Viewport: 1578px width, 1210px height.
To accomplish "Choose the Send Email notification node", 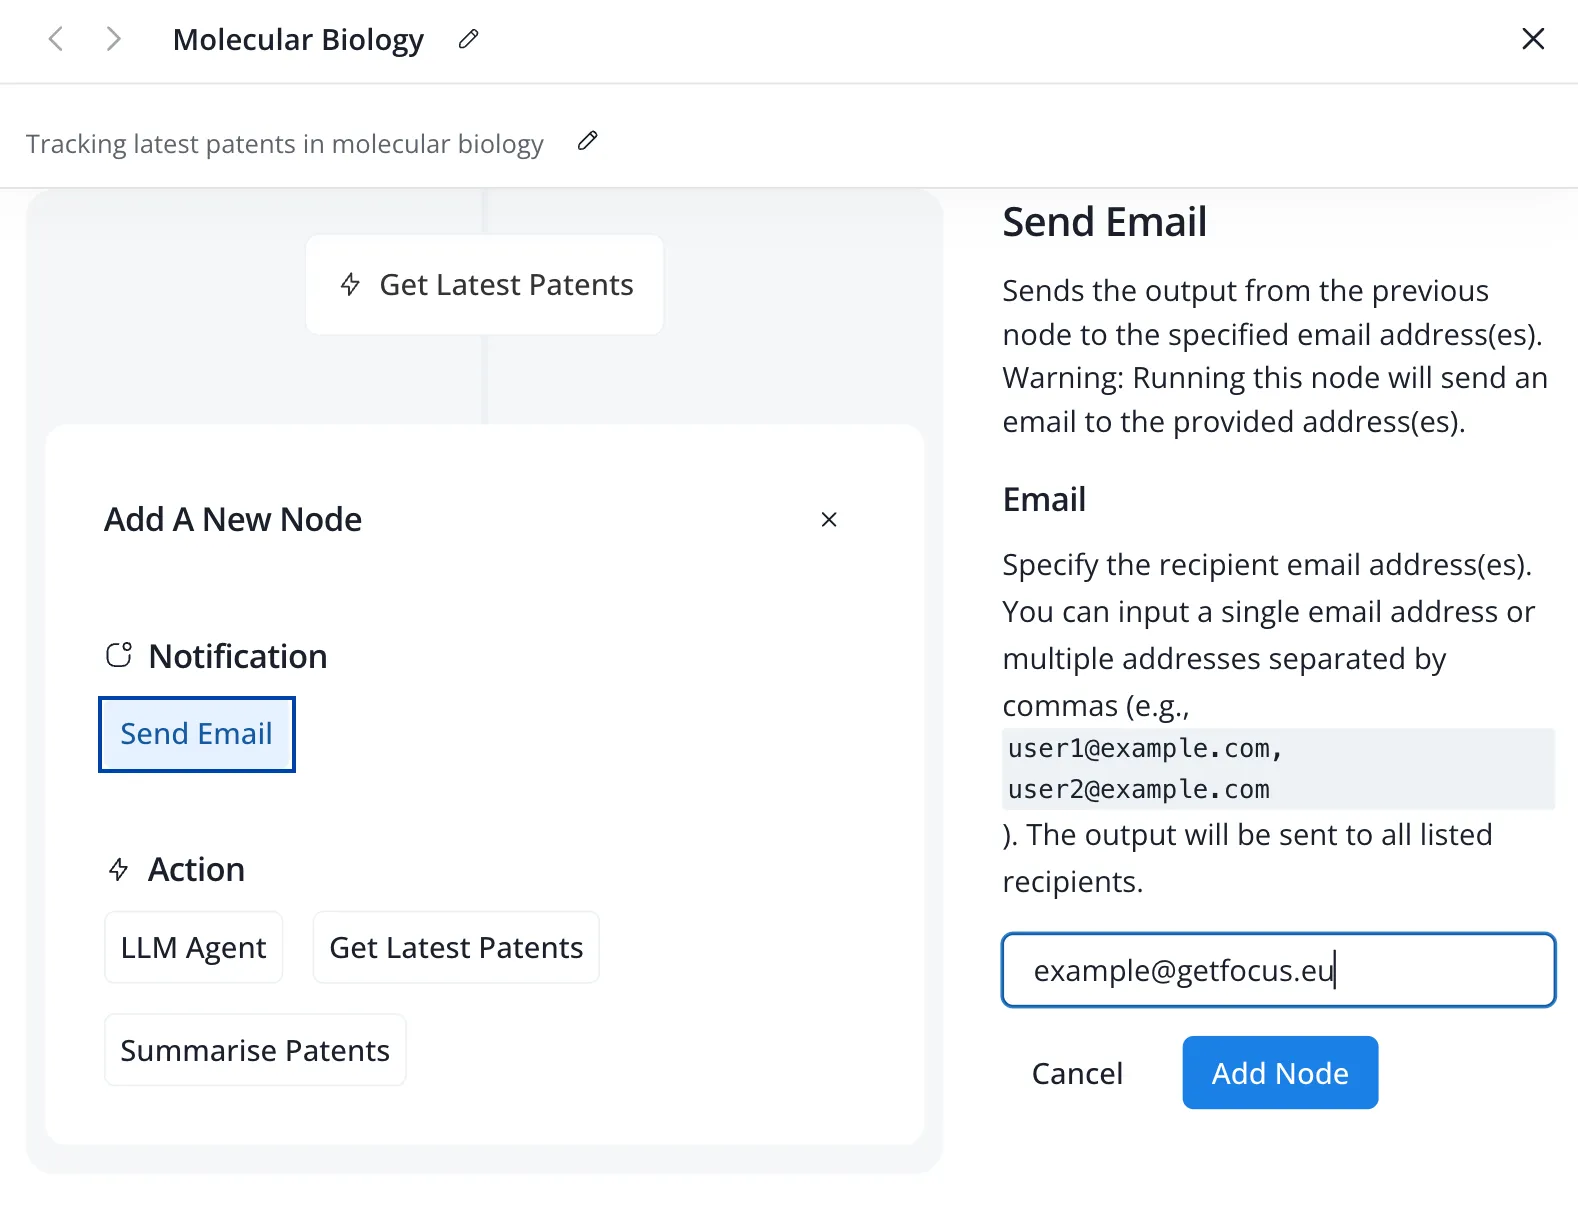I will click(197, 734).
